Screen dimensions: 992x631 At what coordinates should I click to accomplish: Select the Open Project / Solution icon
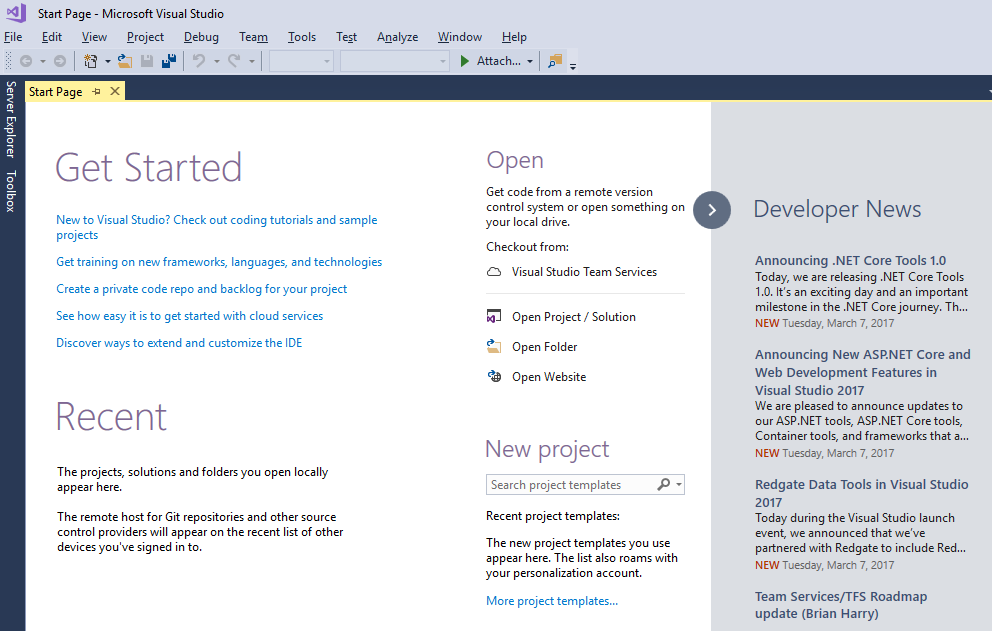[495, 316]
